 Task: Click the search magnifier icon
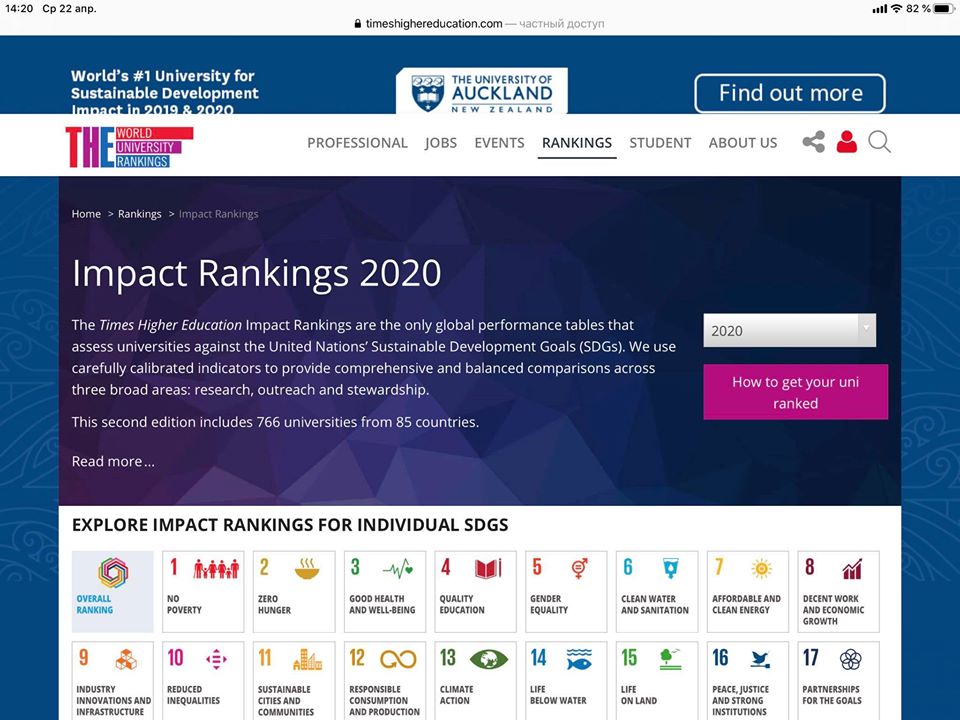[x=879, y=142]
